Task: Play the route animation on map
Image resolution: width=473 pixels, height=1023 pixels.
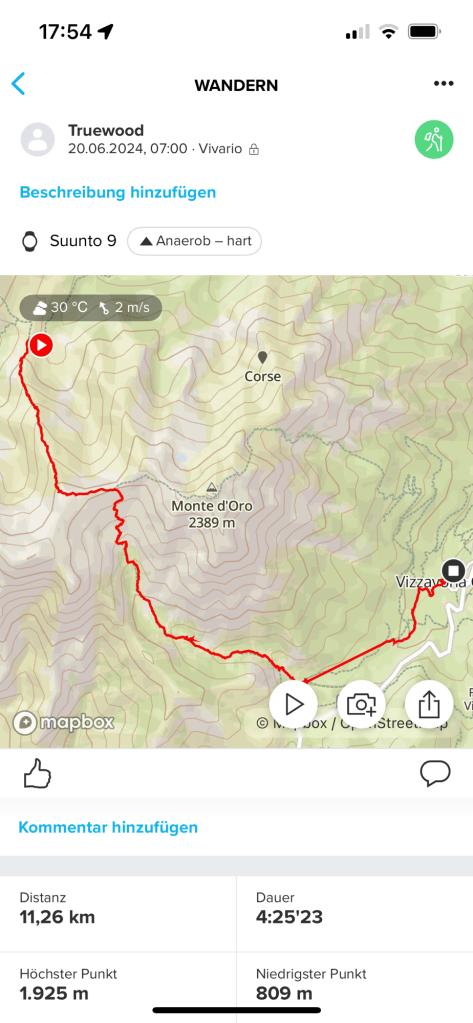Action: click(x=294, y=704)
